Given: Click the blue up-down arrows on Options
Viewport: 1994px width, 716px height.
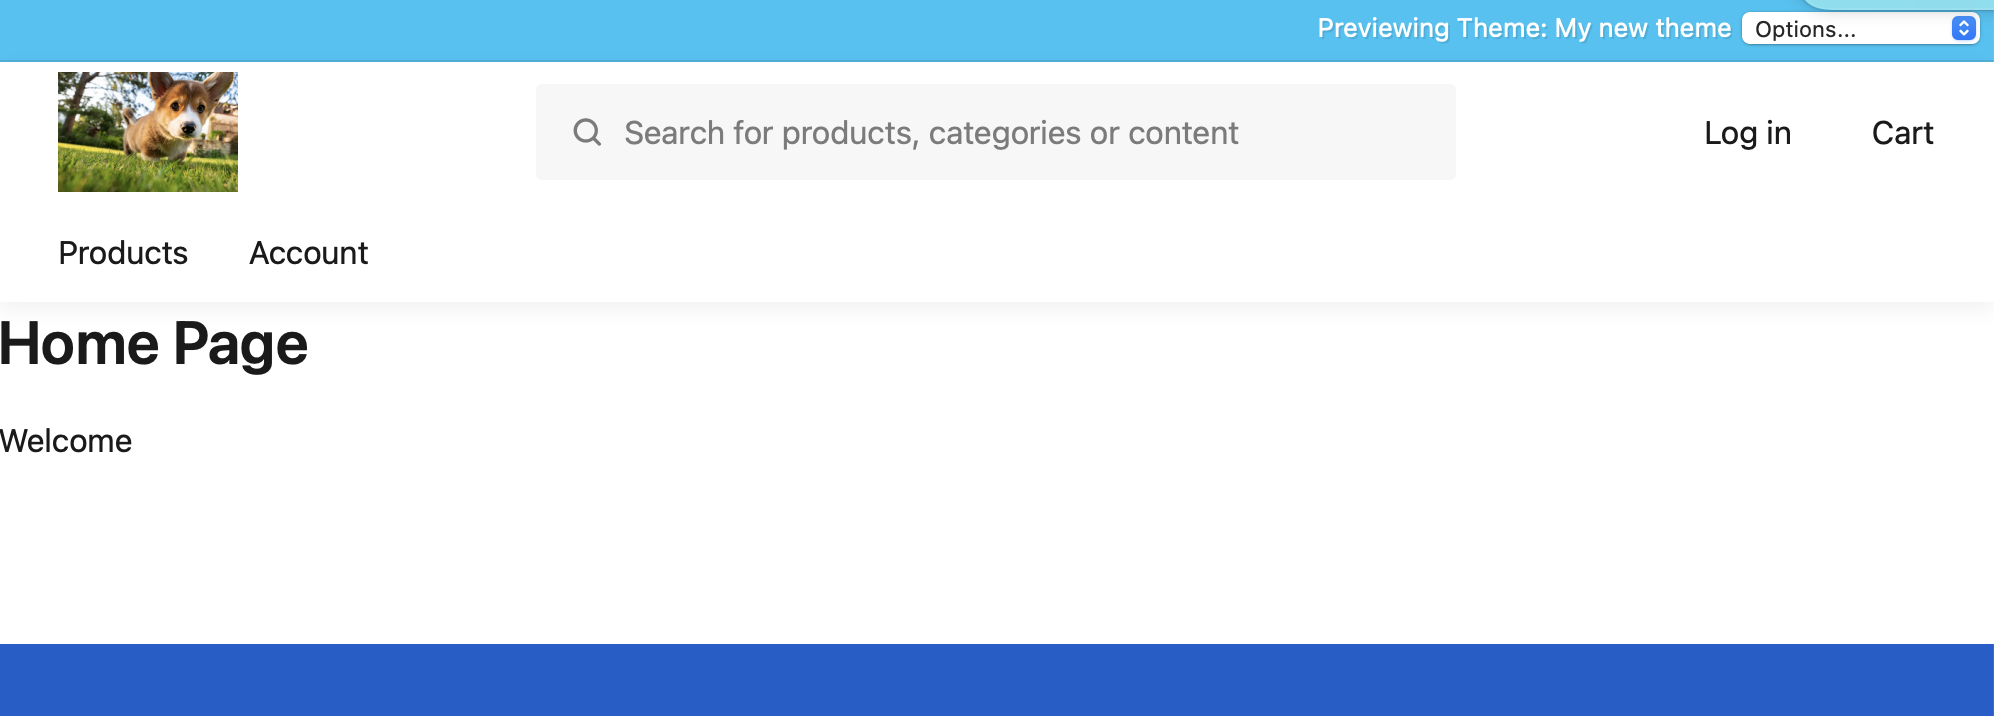Looking at the screenshot, I should coord(1963,28).
